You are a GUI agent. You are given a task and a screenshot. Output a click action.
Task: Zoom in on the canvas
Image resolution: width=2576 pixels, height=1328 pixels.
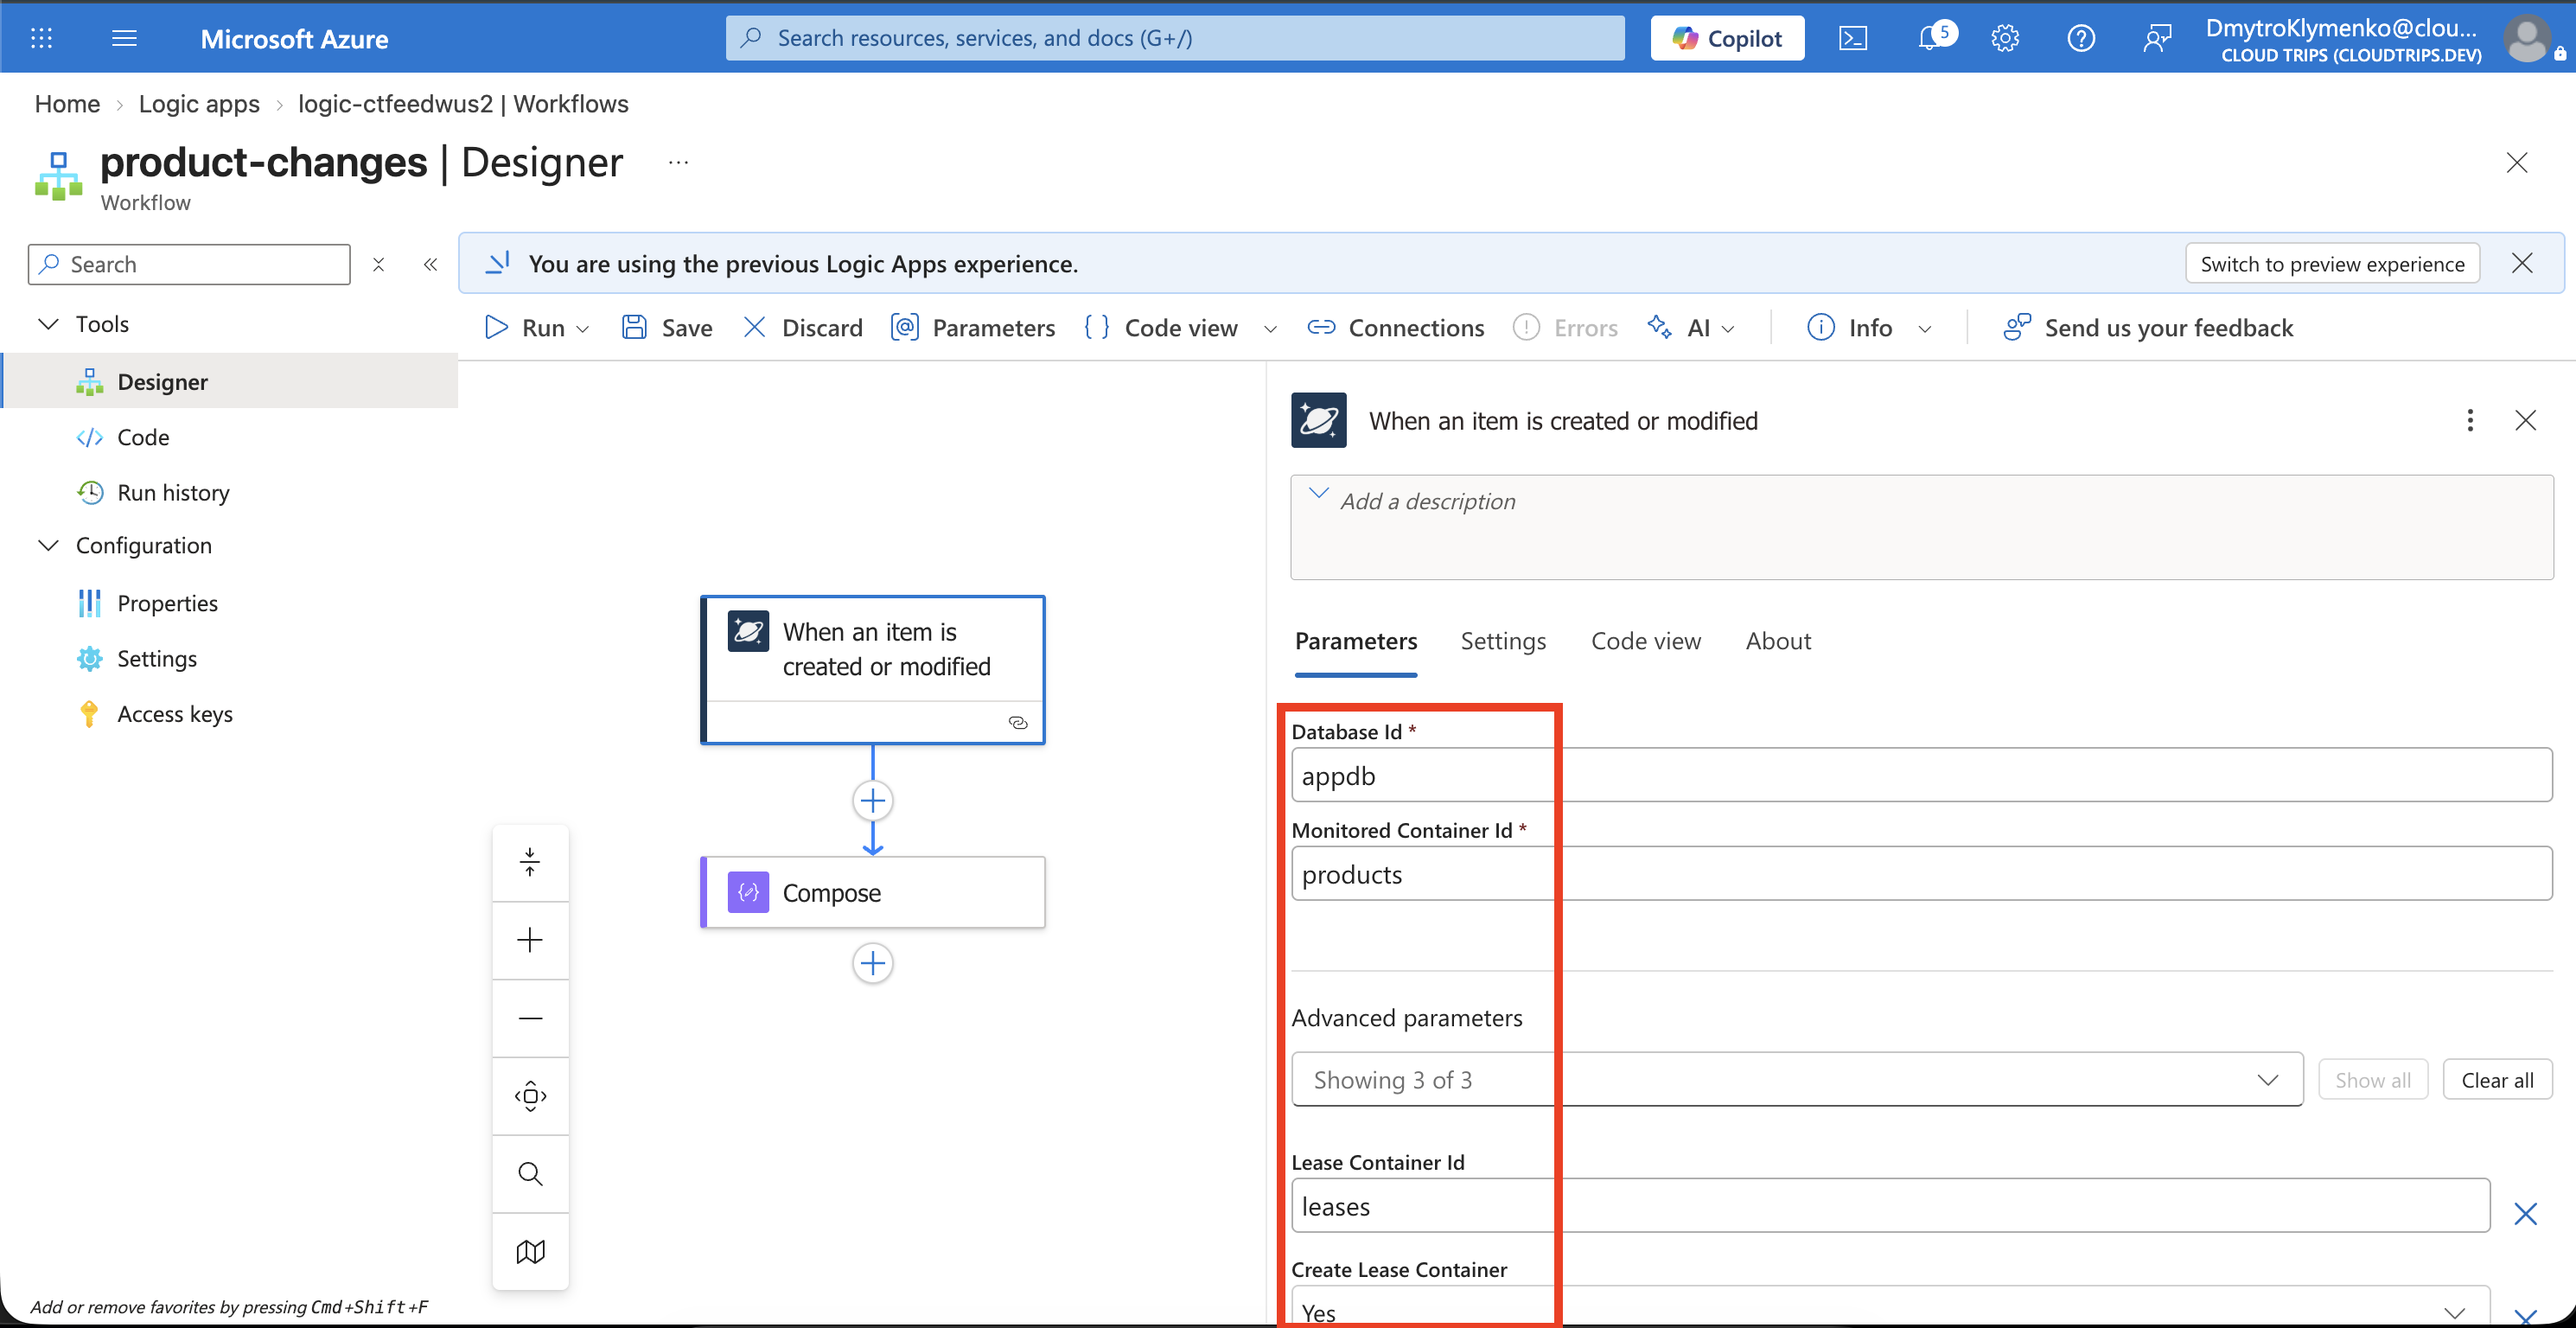pyautogui.click(x=530, y=940)
